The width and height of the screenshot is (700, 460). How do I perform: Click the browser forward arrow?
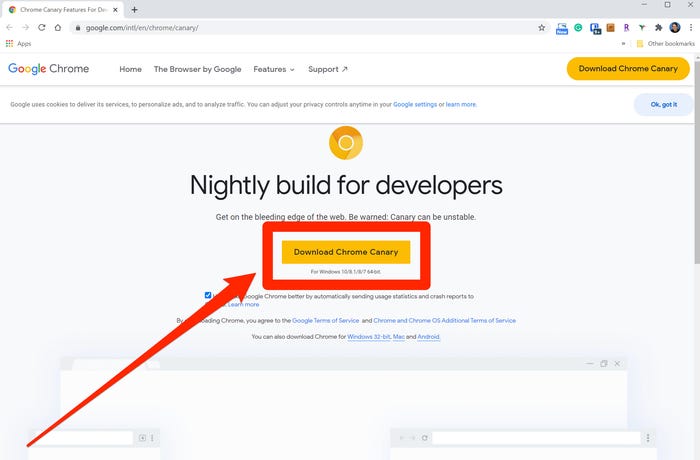[25, 28]
